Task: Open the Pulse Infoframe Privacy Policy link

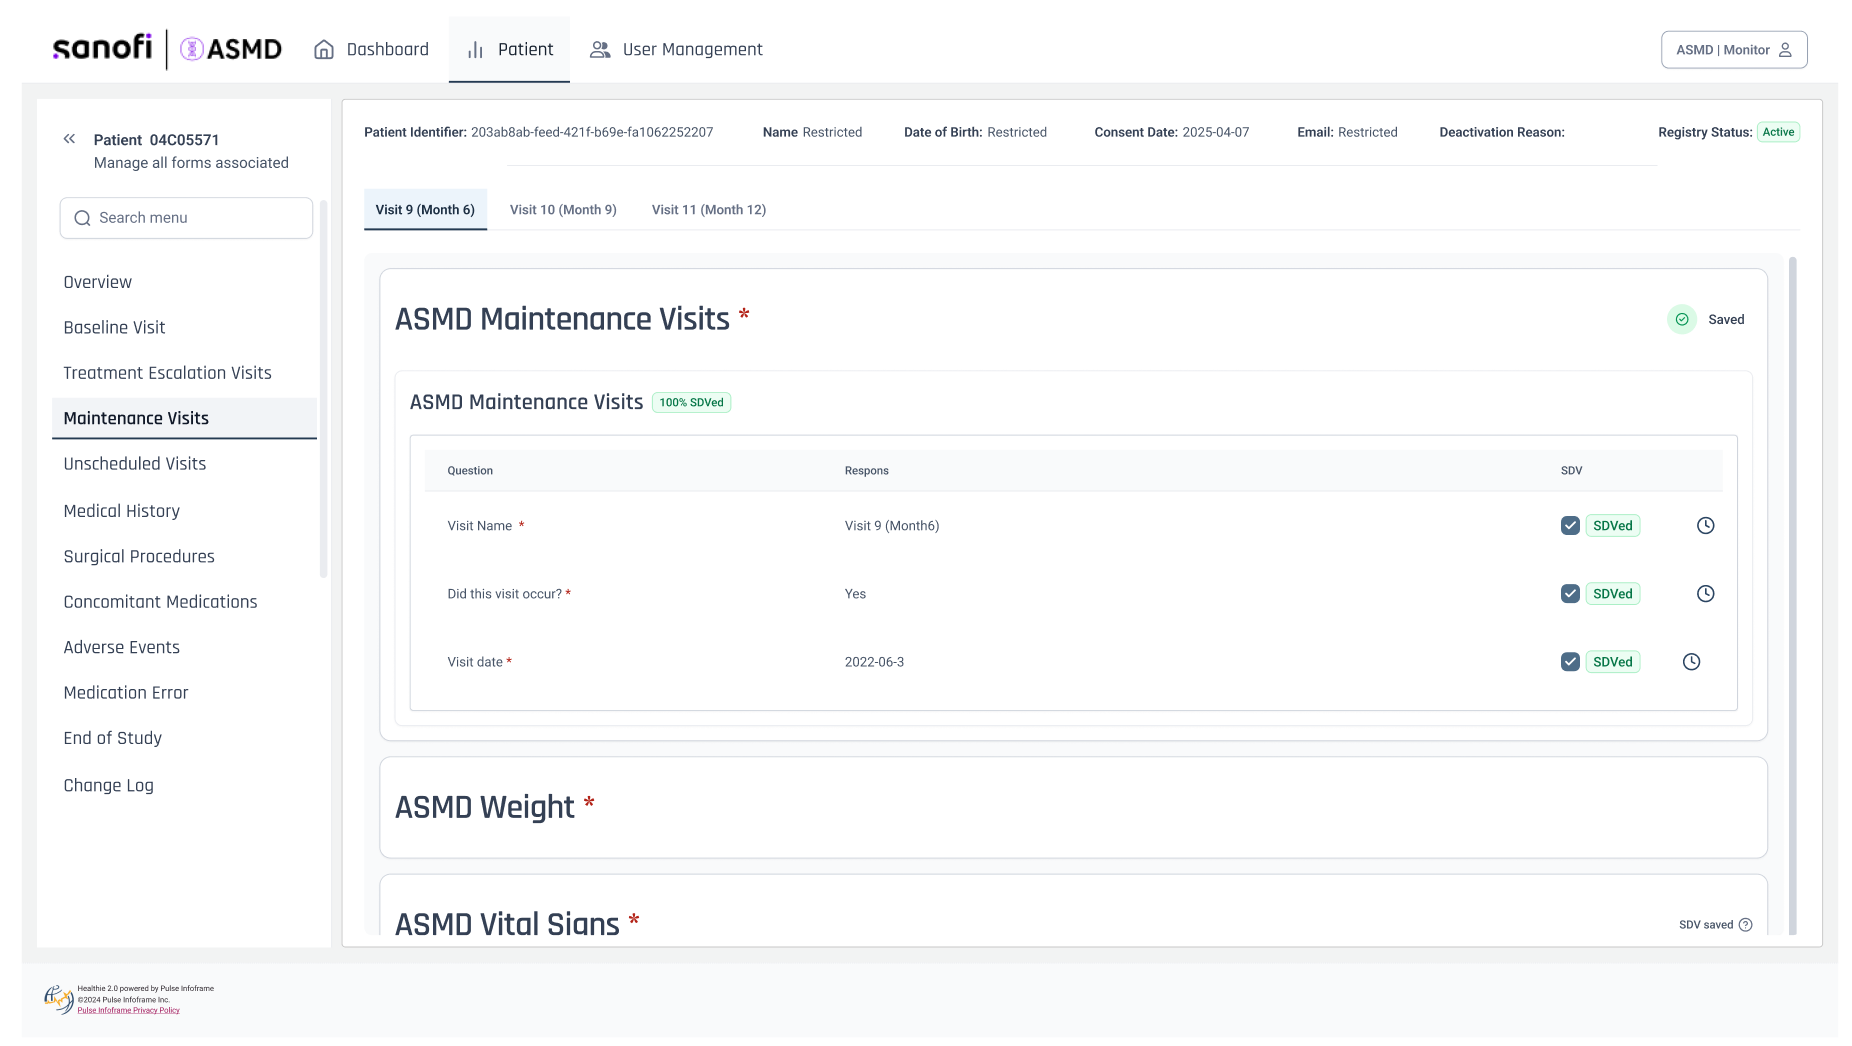Action: [x=129, y=1010]
